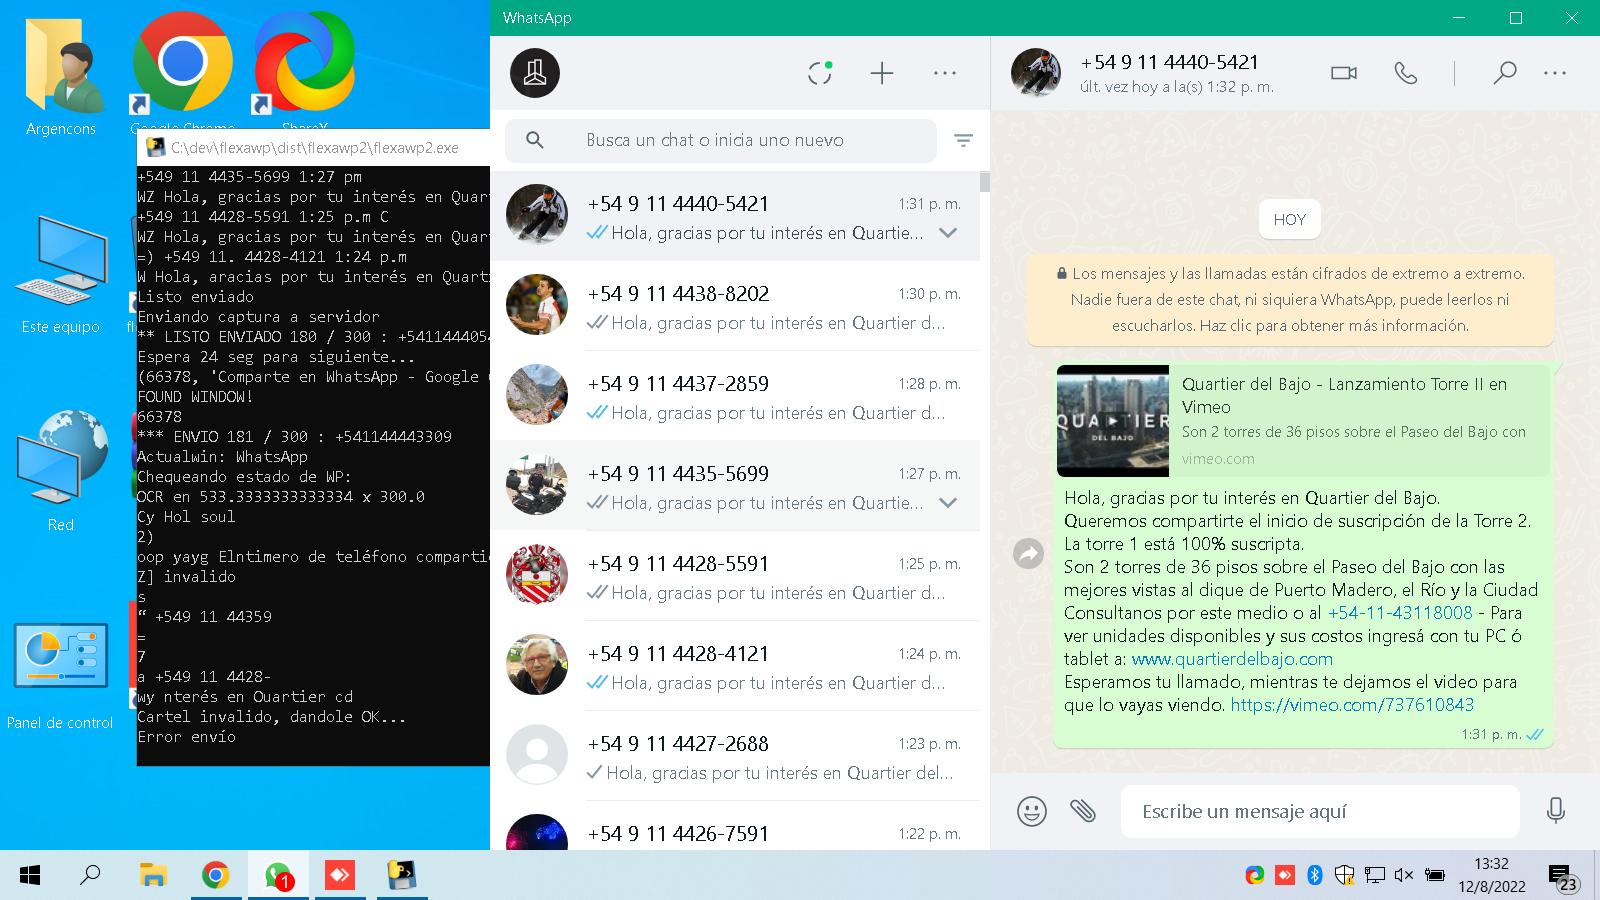The width and height of the screenshot is (1600, 900).
Task: Open Vimeo link preview title
Action: click(1344, 395)
